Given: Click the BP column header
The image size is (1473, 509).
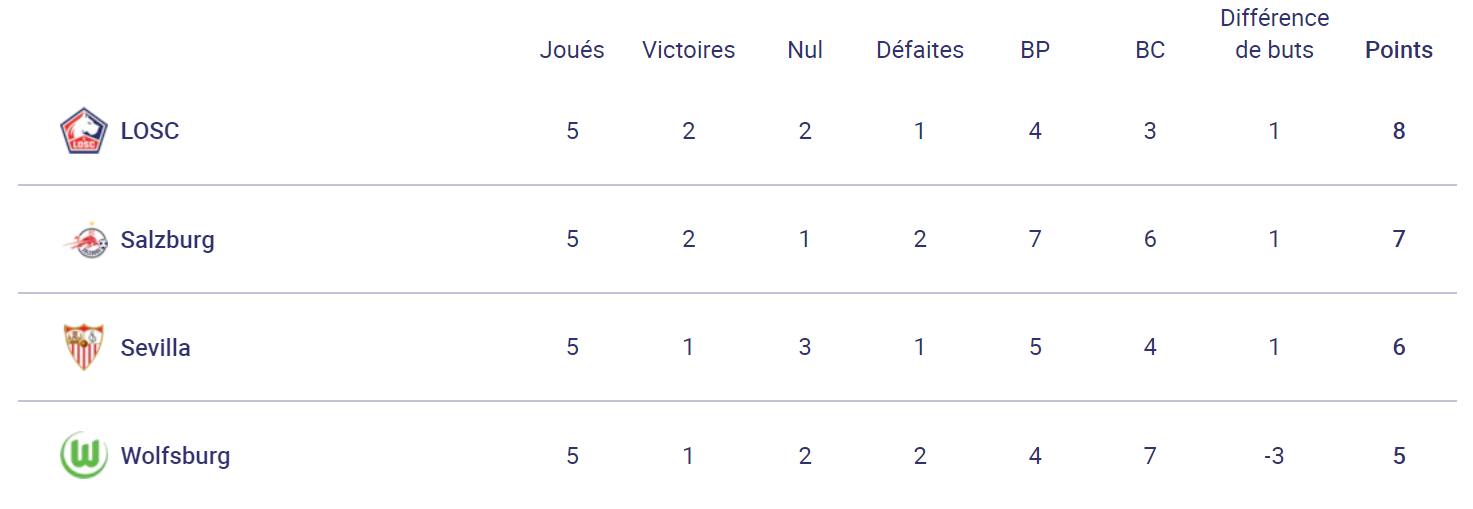Looking at the screenshot, I should pyautogui.click(x=1035, y=50).
